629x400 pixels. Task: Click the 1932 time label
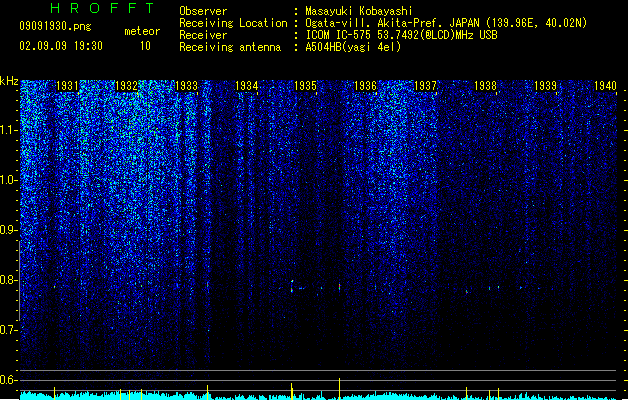pos(127,86)
